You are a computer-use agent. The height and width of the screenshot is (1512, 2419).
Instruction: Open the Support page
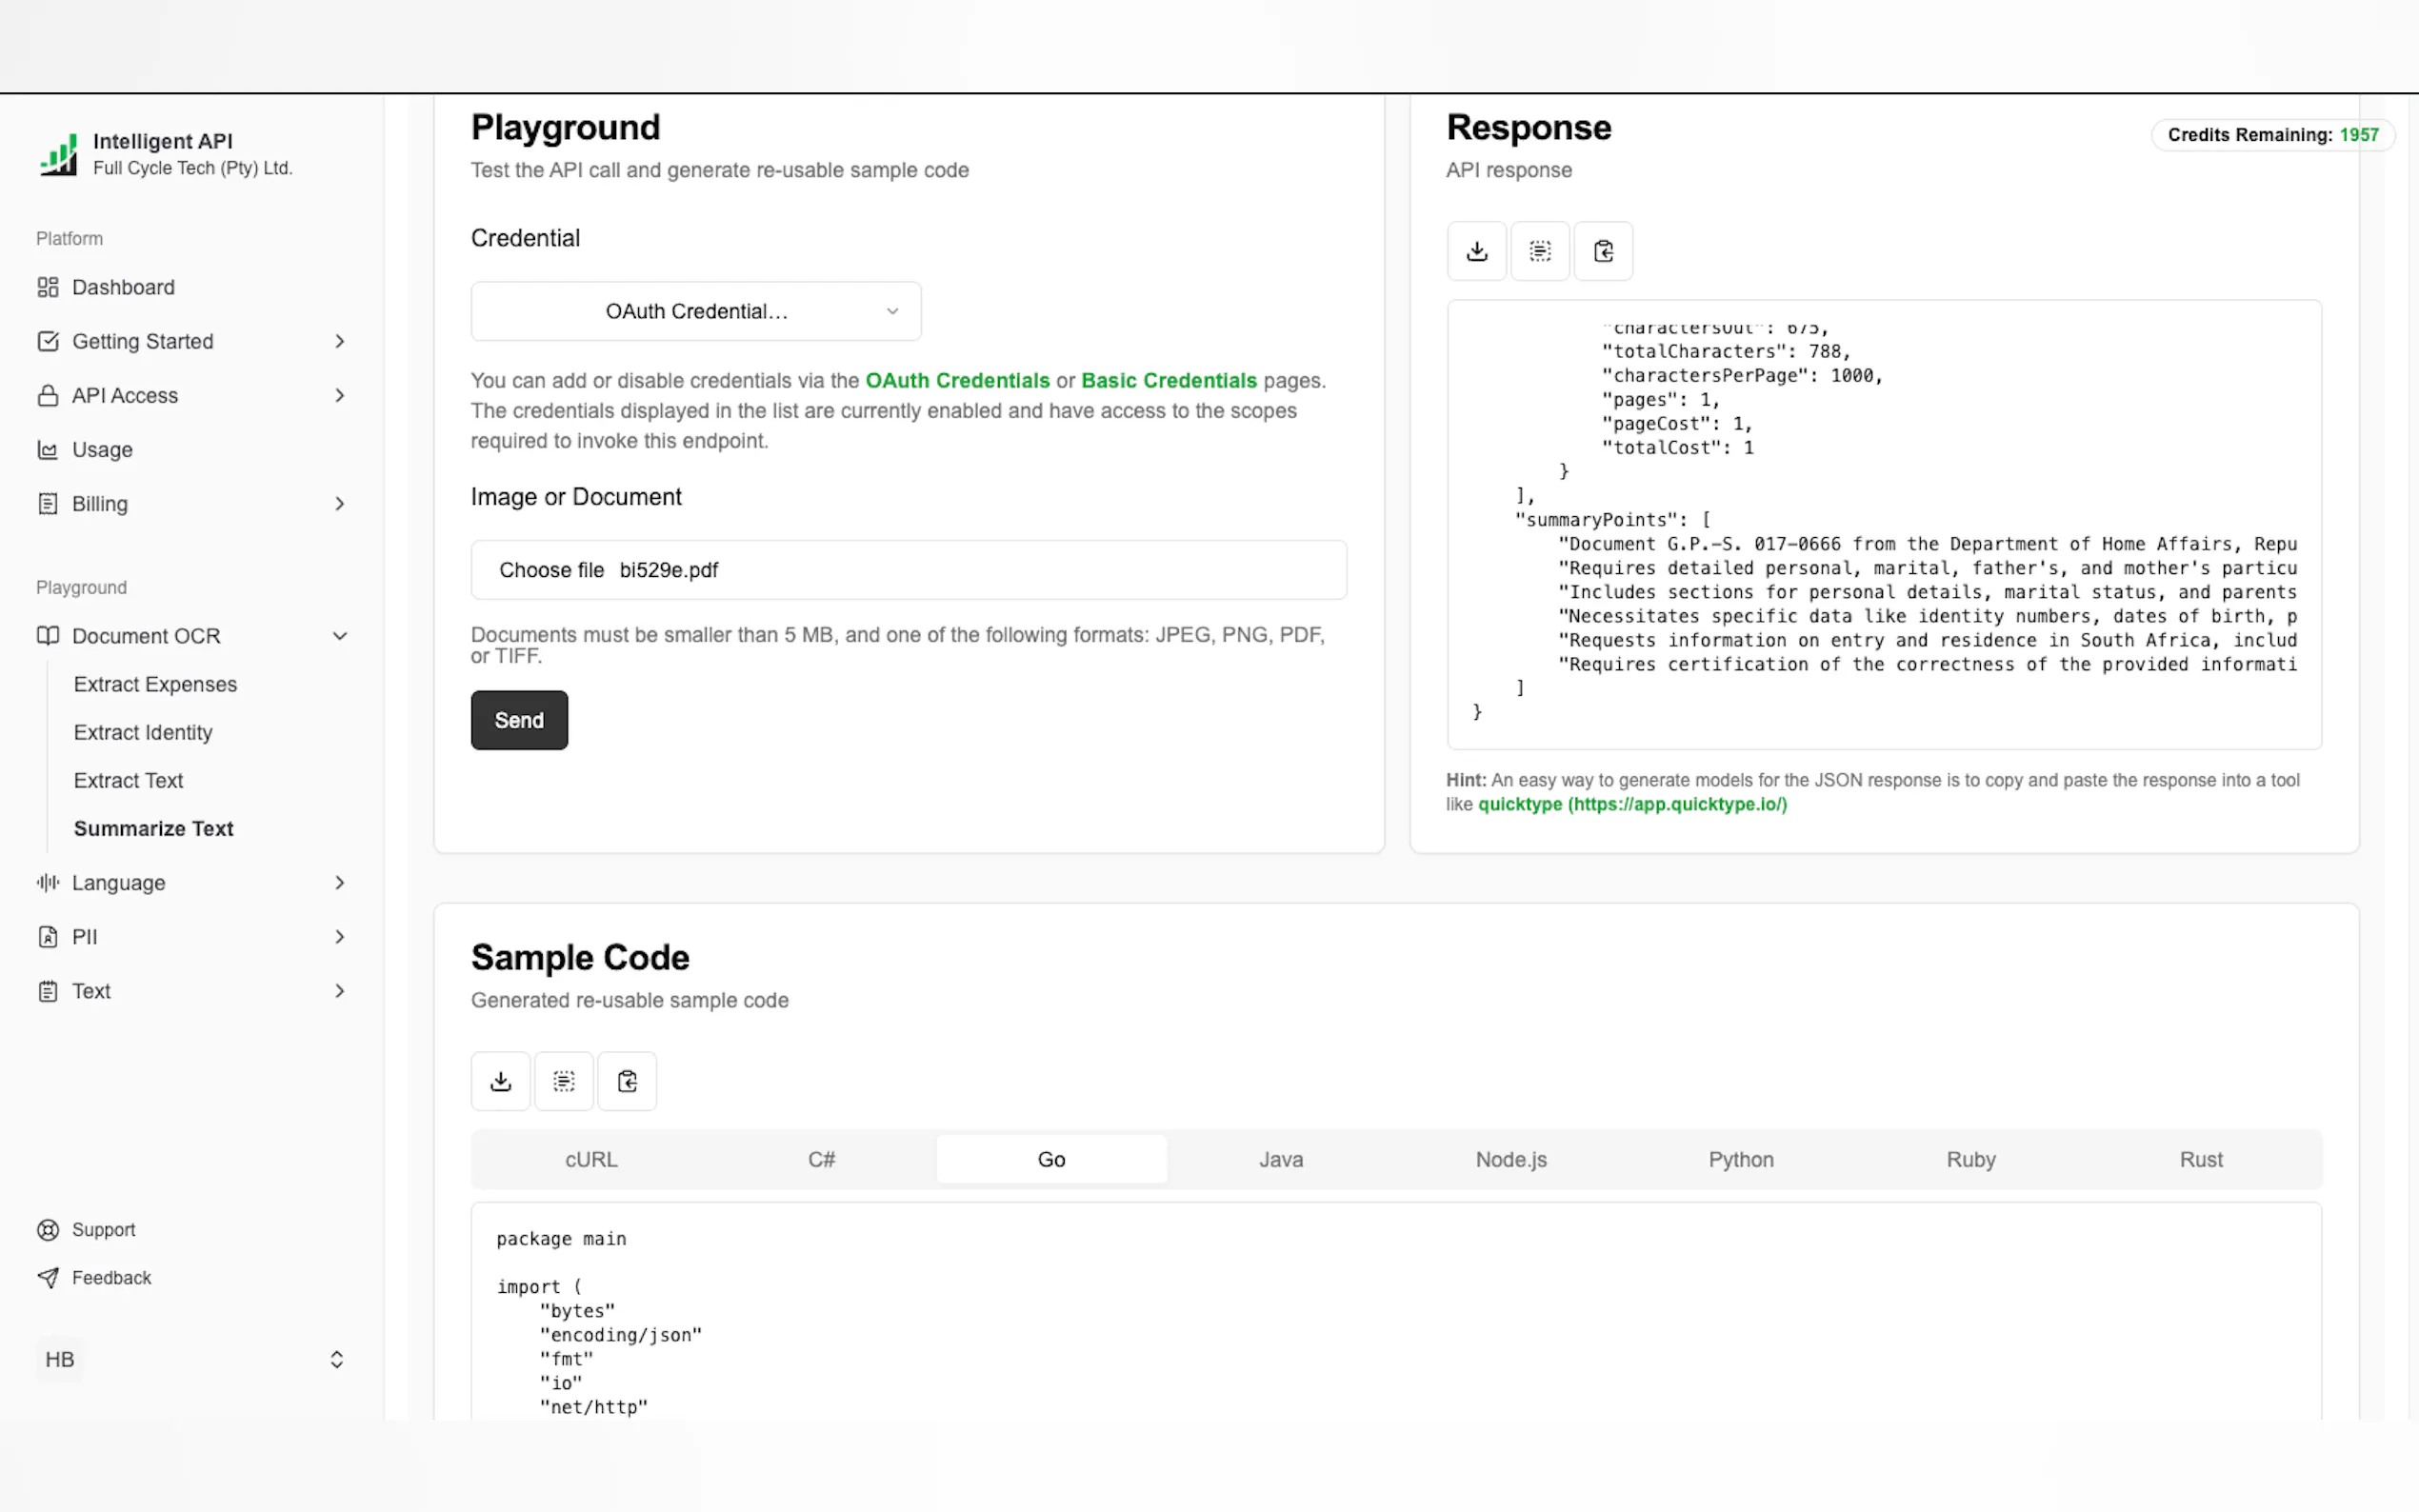(103, 1230)
